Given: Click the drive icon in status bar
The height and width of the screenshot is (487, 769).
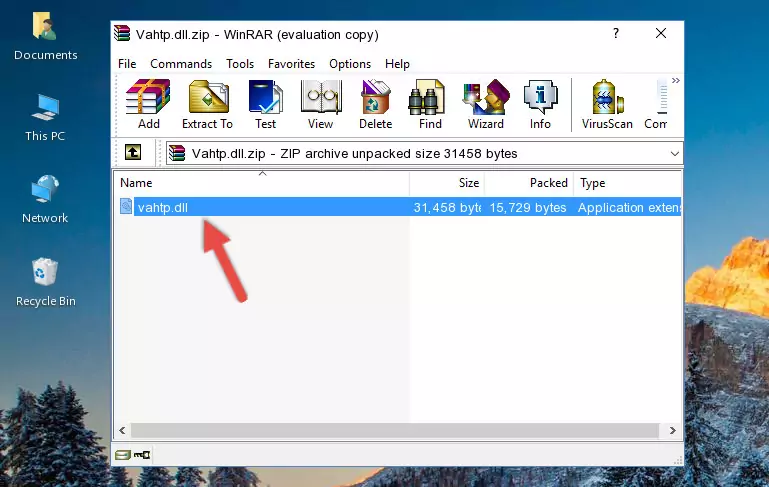Looking at the screenshot, I should (123, 455).
